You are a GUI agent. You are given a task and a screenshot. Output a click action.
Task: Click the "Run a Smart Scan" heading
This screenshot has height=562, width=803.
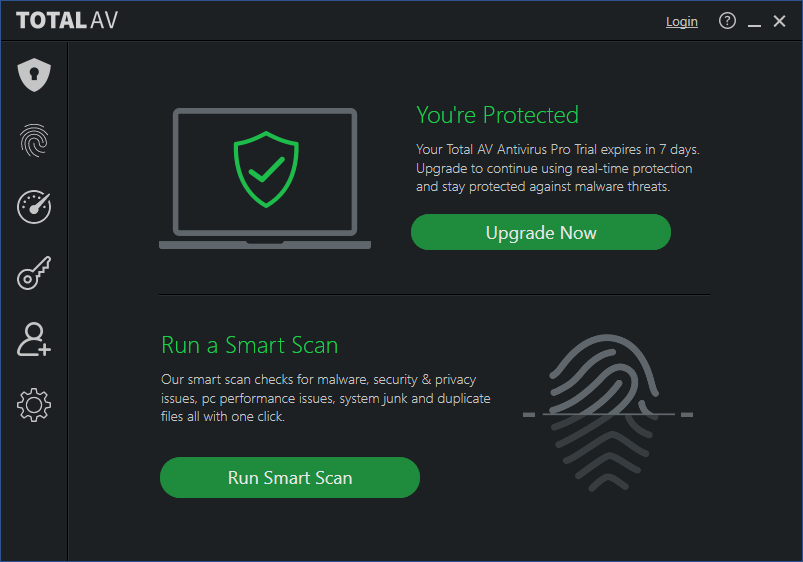[x=250, y=345]
